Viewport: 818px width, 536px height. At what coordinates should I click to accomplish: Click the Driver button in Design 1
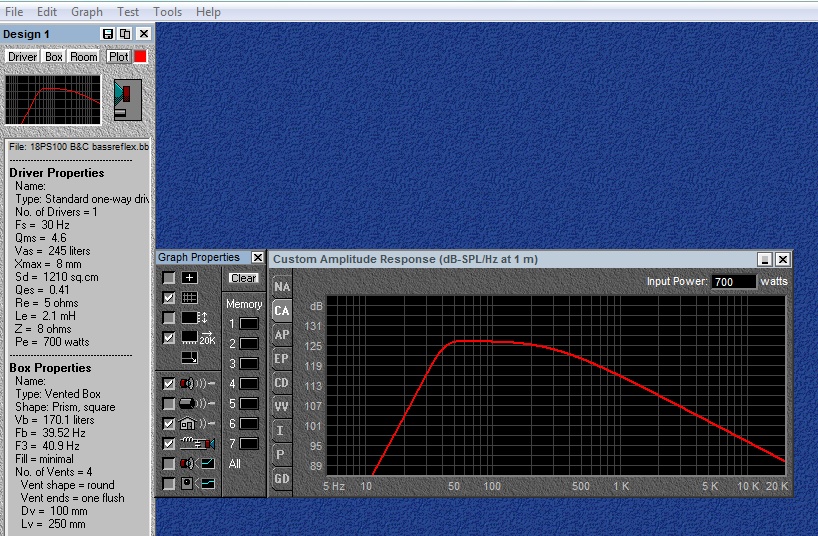click(x=22, y=56)
